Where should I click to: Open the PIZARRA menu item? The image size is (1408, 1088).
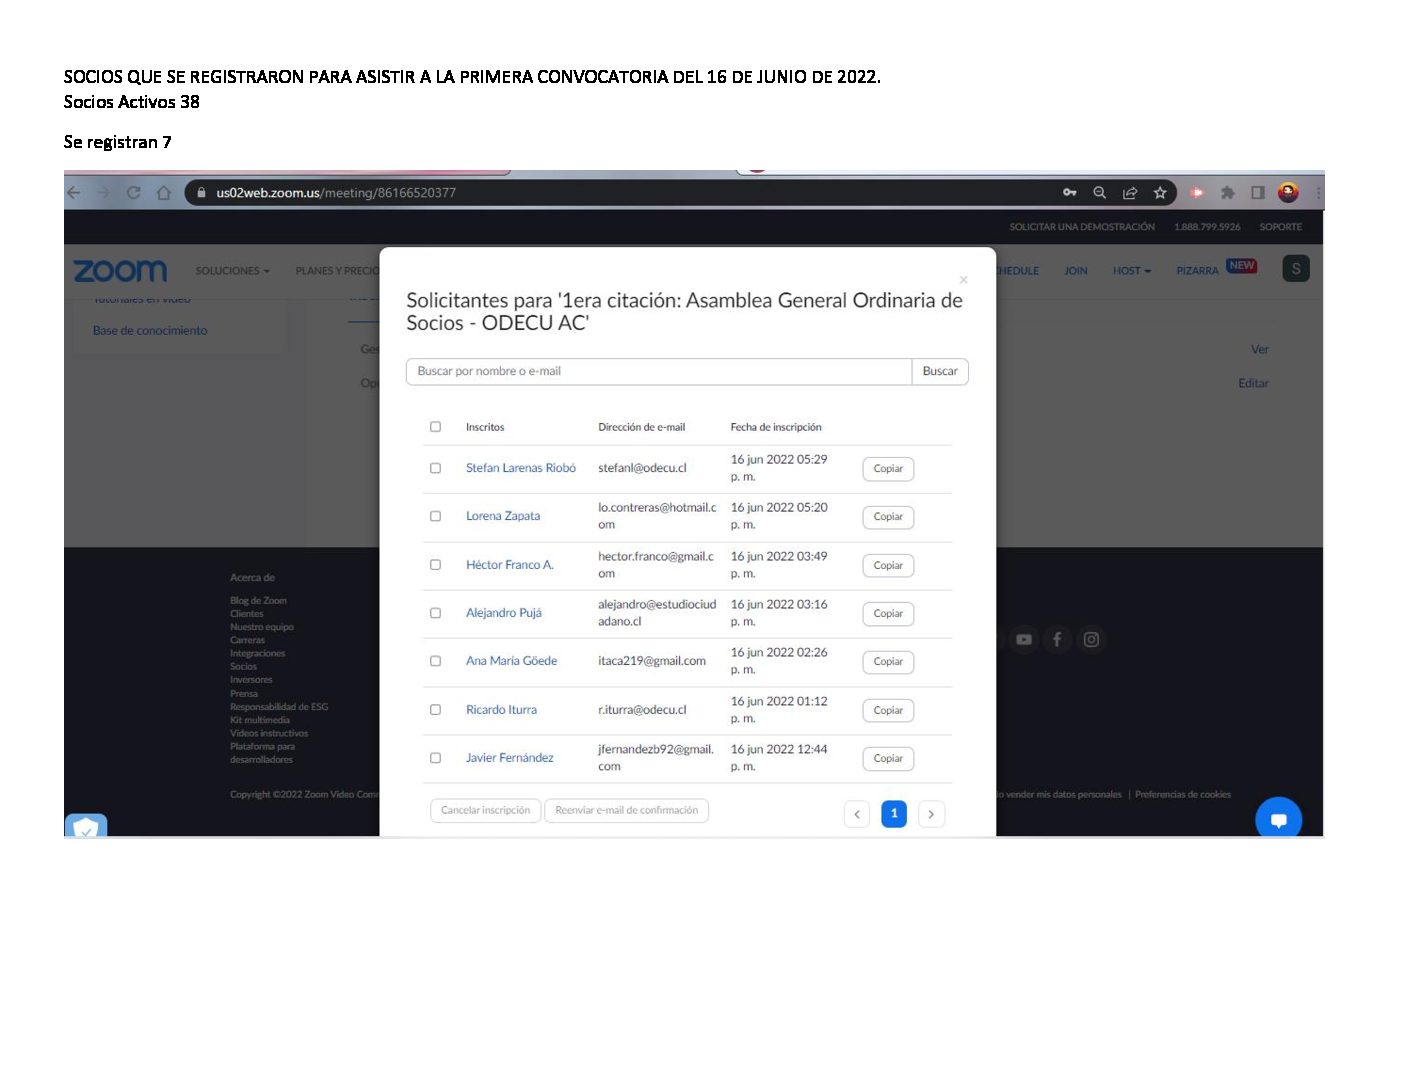(x=1197, y=271)
